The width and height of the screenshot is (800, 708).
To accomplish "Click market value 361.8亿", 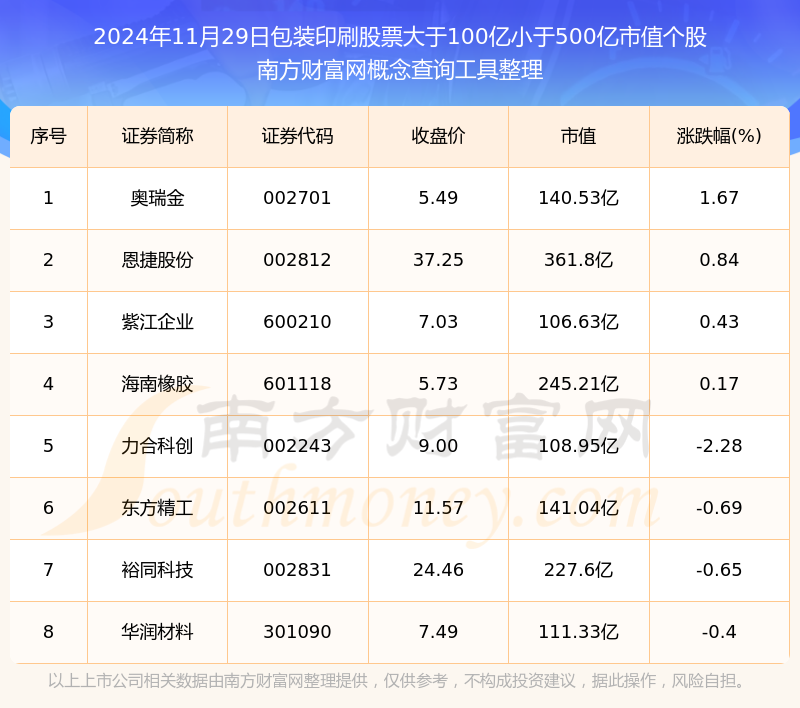I will point(579,260).
